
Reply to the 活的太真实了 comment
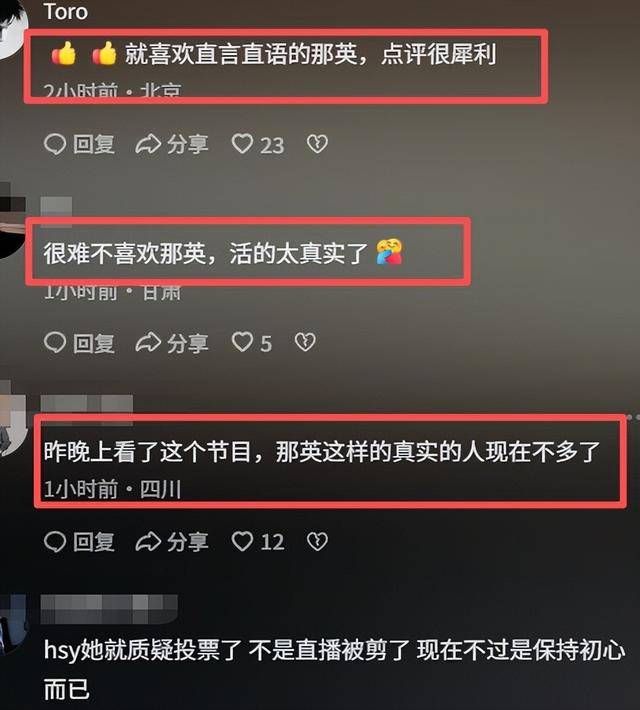(x=79, y=343)
